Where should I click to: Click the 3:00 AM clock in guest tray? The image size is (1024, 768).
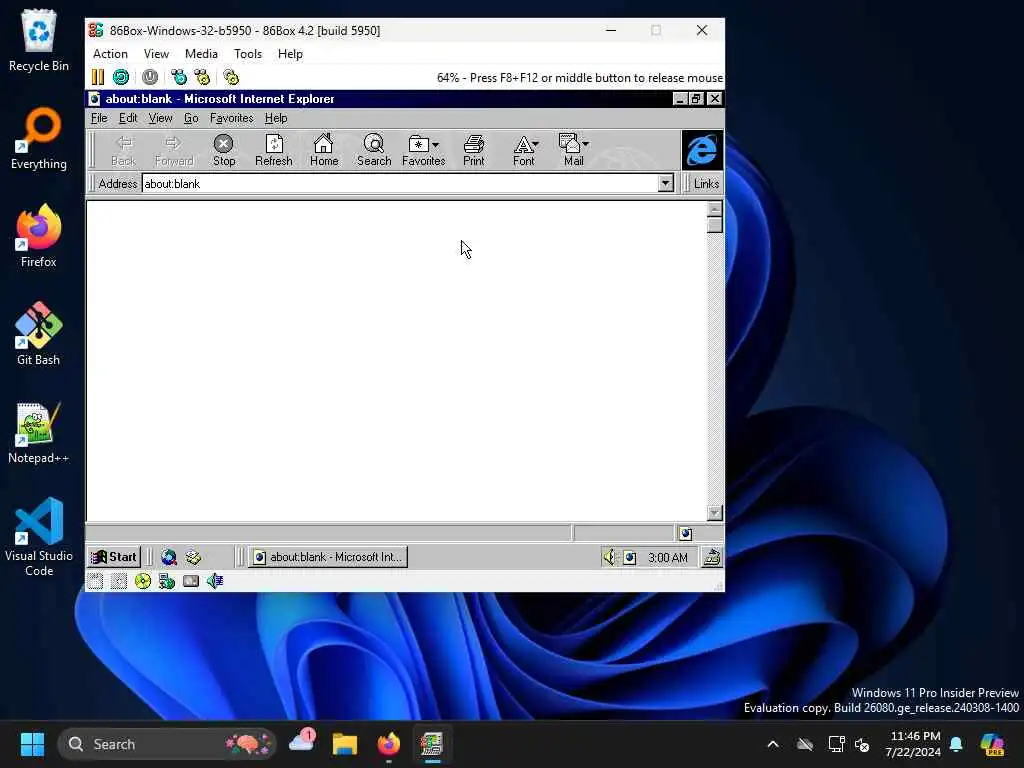(x=667, y=558)
